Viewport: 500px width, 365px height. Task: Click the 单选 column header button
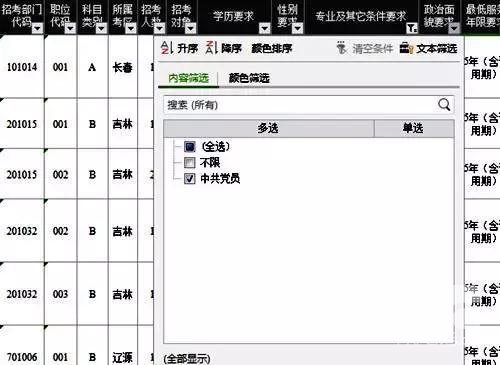(x=414, y=128)
